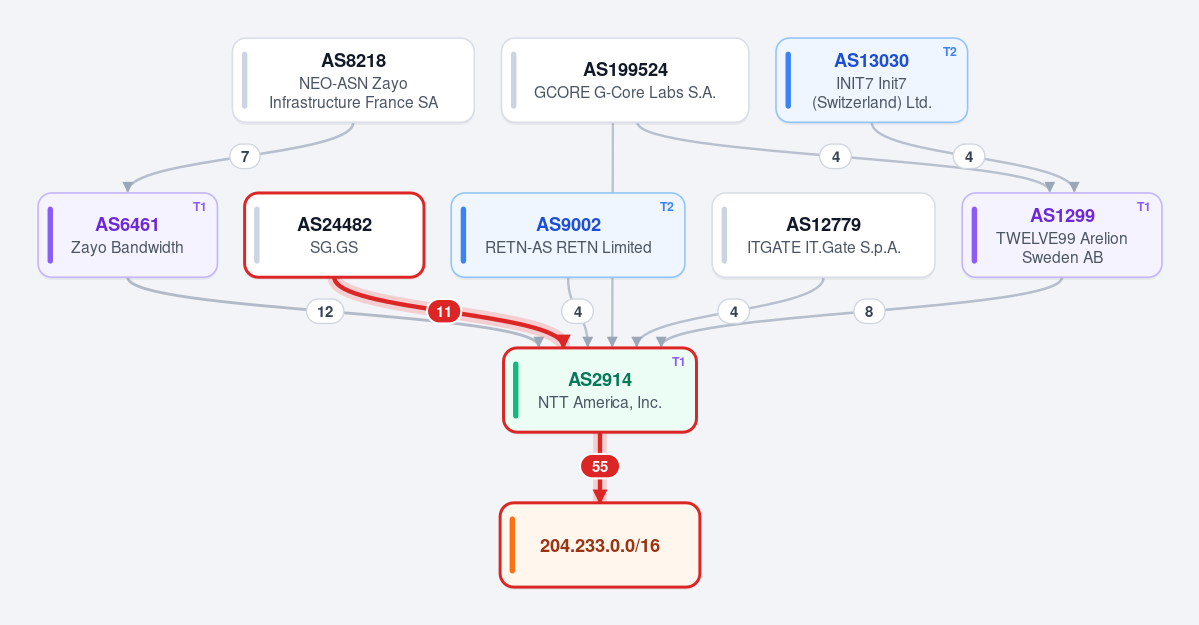Click the AS2914 NTT America node
The height and width of the screenshot is (625, 1199).
click(x=600, y=390)
